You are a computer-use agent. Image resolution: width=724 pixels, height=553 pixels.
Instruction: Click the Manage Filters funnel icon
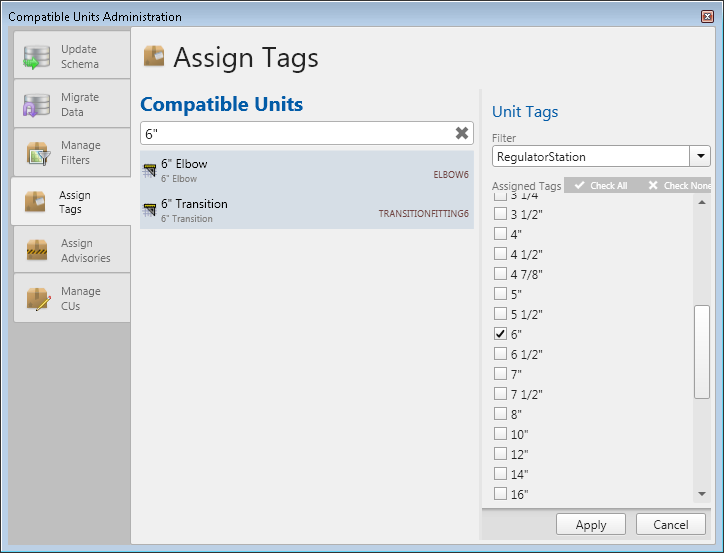click(37, 153)
